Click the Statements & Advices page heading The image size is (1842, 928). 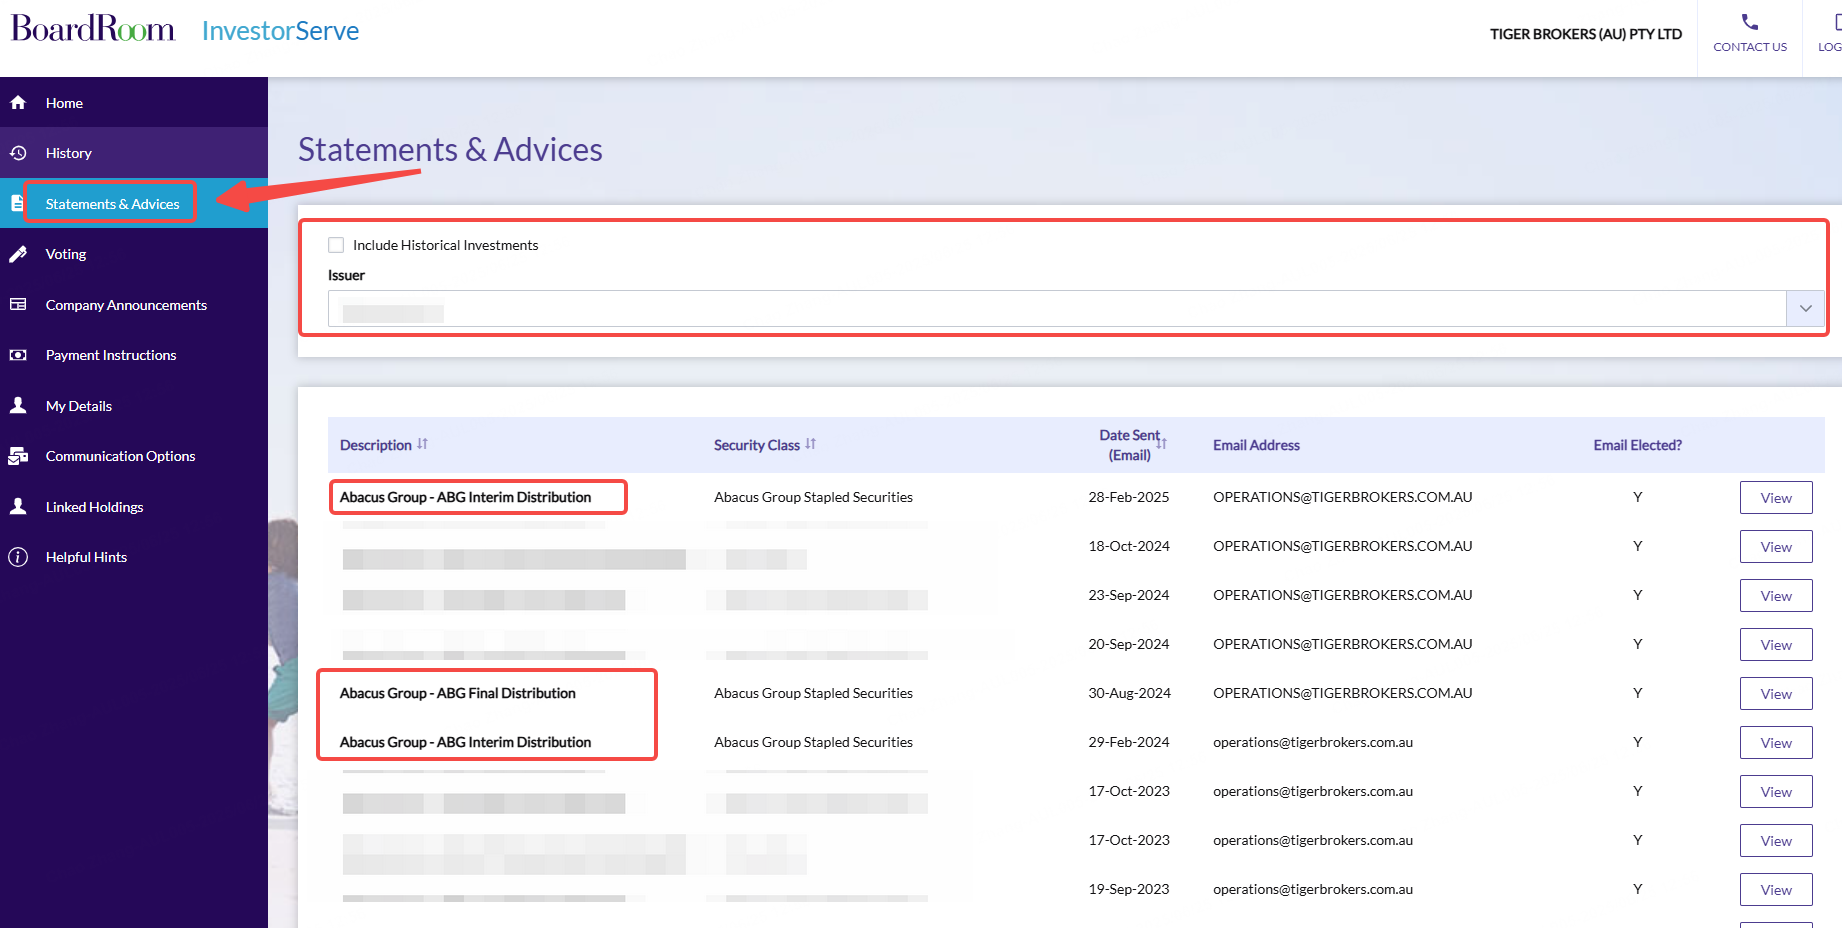click(450, 149)
